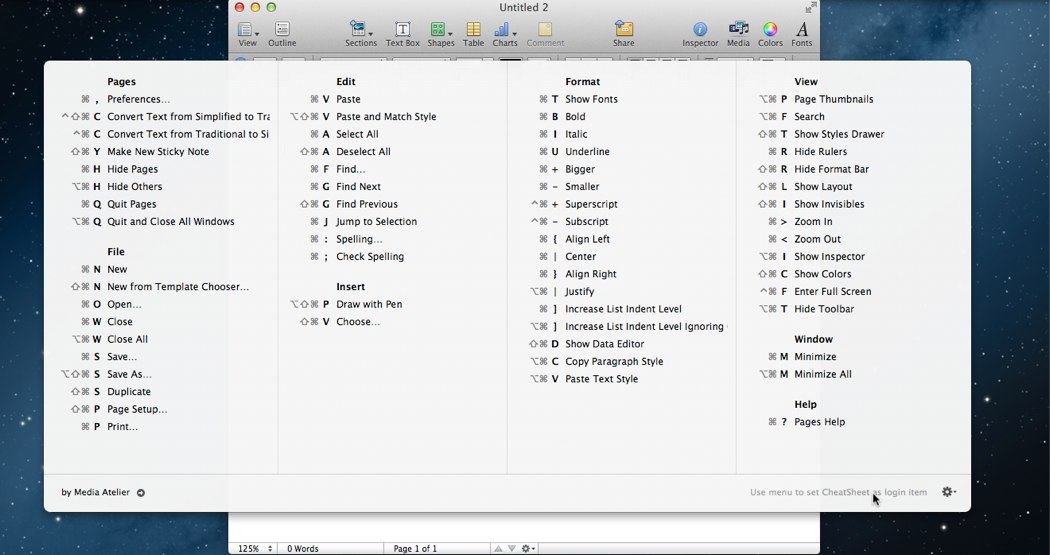Viewport: 1050px width, 555px height.
Task: Click the by Media Atelier link
Action: coord(103,492)
